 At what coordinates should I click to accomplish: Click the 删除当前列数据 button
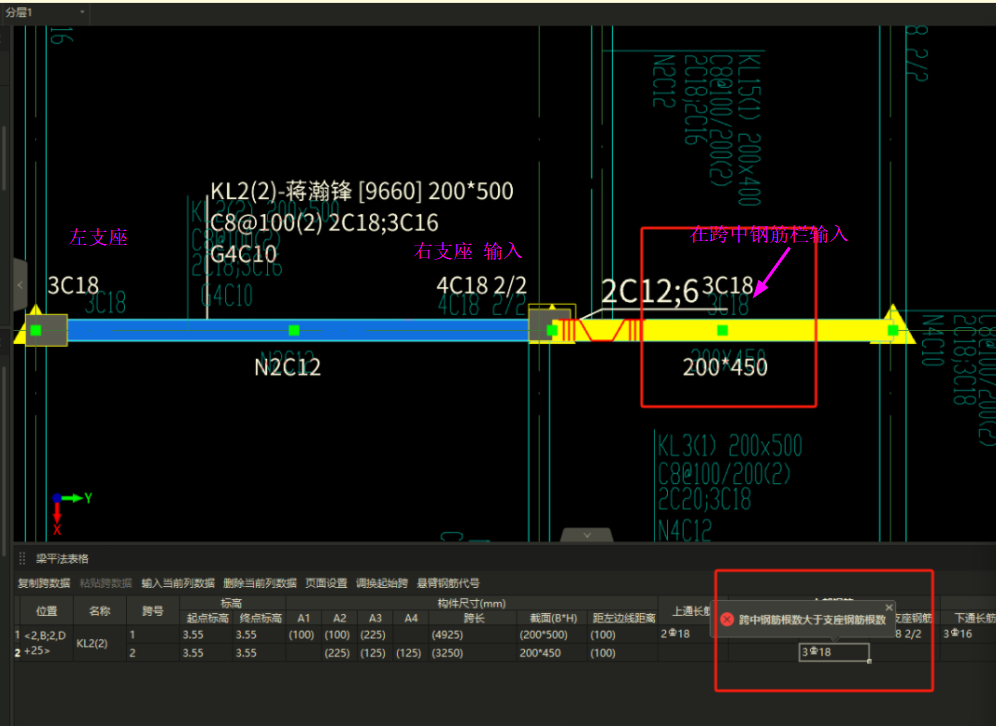[260, 583]
